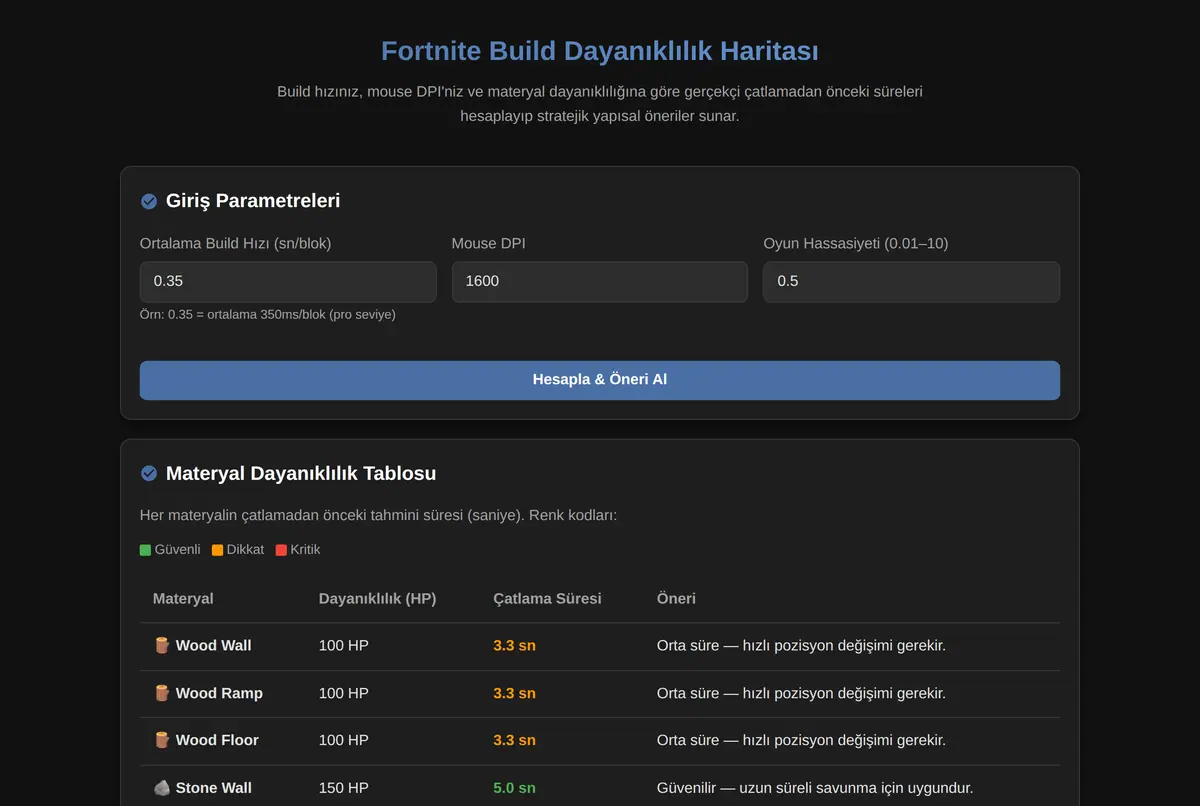
Task: Select the Stone Wall material name
Action: (213, 788)
